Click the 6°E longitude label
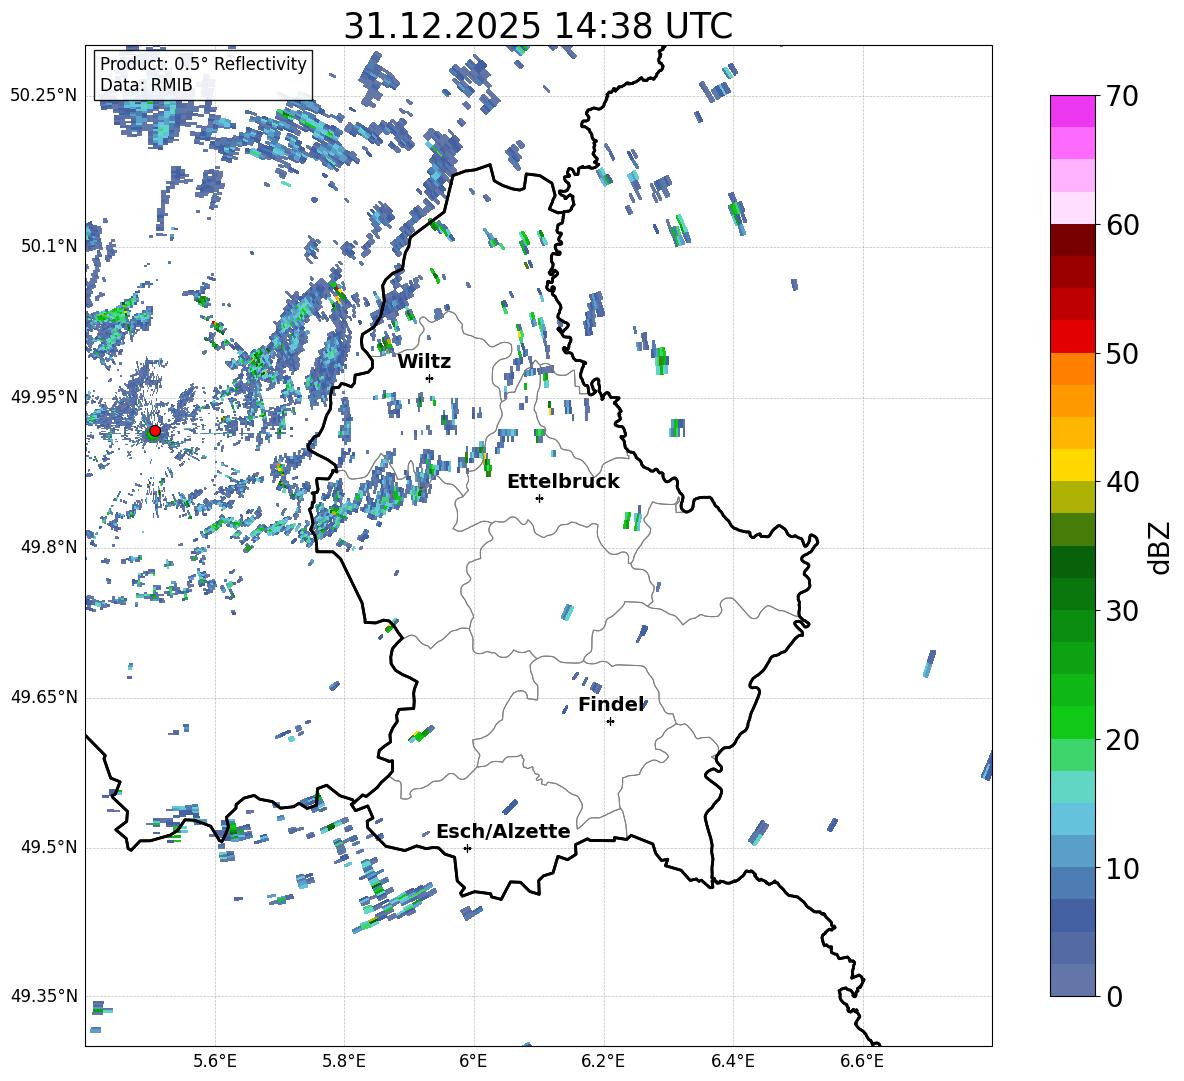This screenshot has height=1081, width=1184. (473, 1061)
